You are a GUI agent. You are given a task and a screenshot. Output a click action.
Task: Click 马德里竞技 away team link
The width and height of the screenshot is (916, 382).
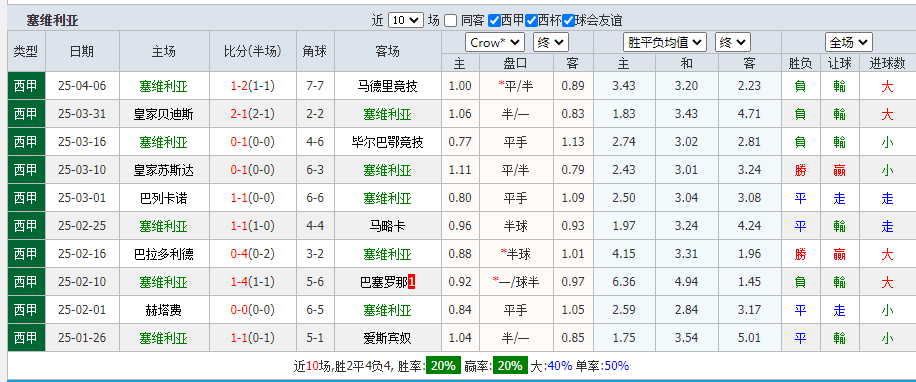(x=387, y=86)
